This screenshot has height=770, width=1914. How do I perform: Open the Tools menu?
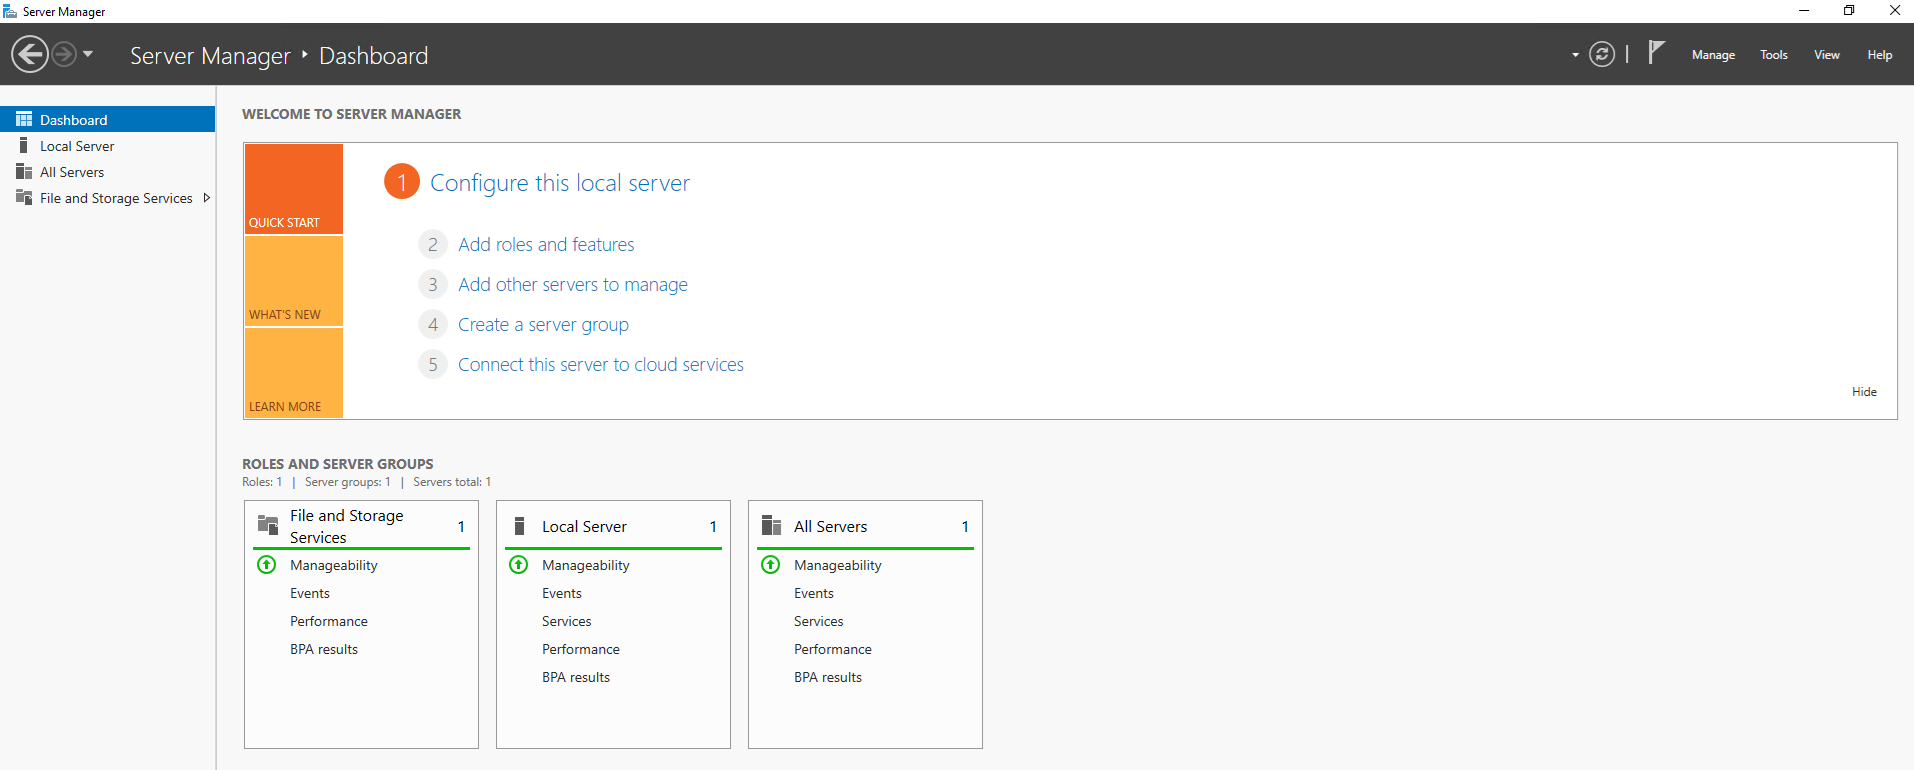pos(1774,55)
